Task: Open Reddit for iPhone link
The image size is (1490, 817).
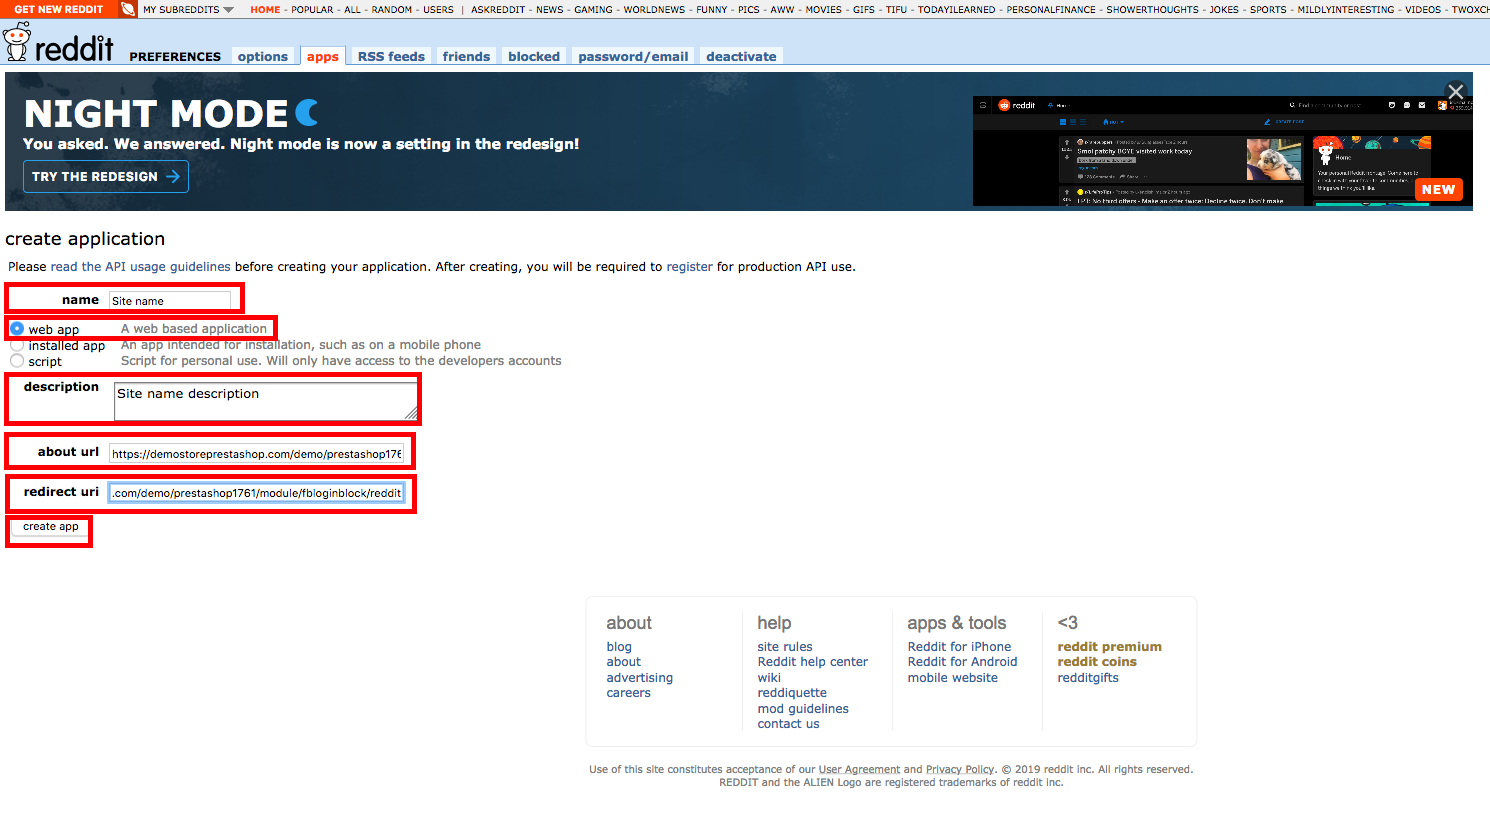Action: [x=959, y=647]
